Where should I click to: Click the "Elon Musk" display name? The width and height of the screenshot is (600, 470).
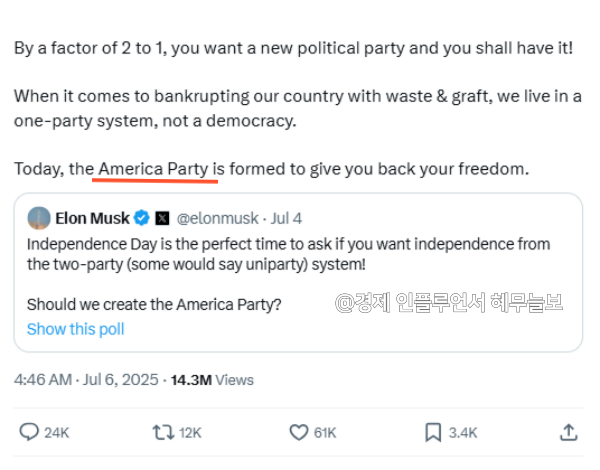94,217
